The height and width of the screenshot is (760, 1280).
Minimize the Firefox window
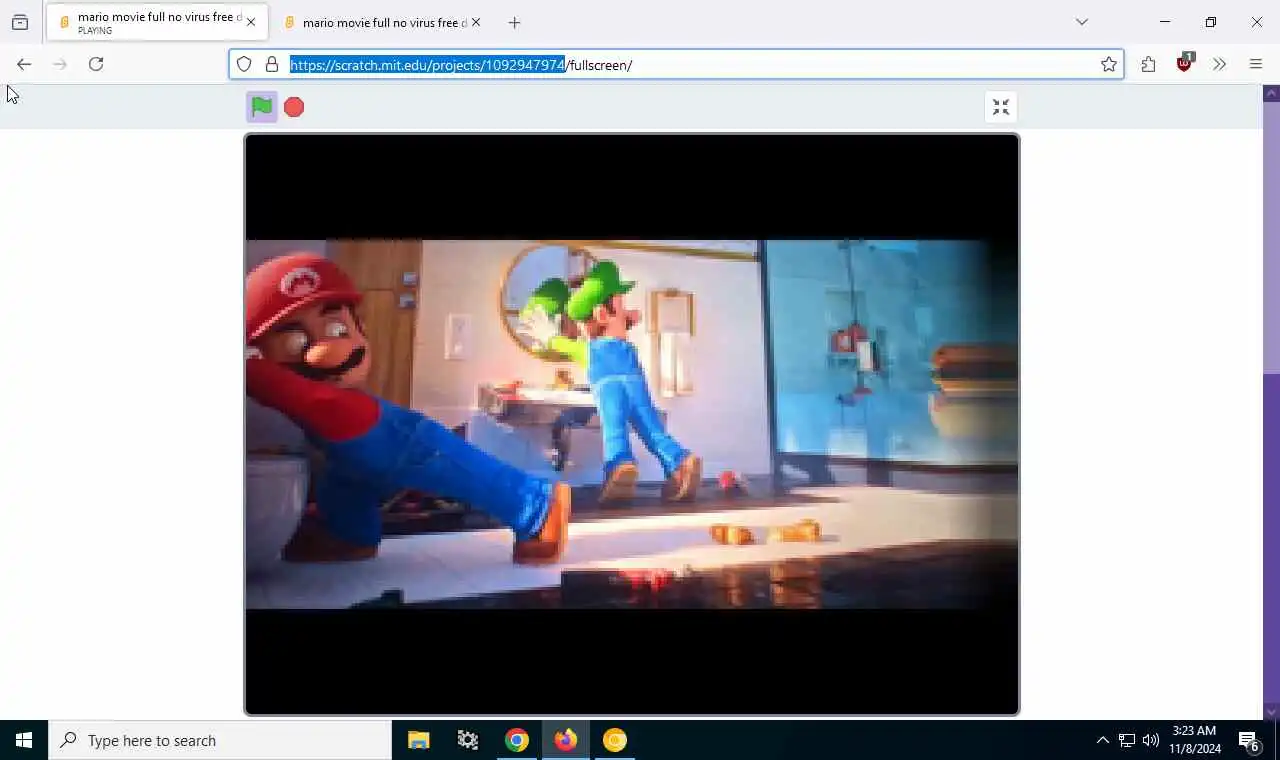click(1165, 22)
